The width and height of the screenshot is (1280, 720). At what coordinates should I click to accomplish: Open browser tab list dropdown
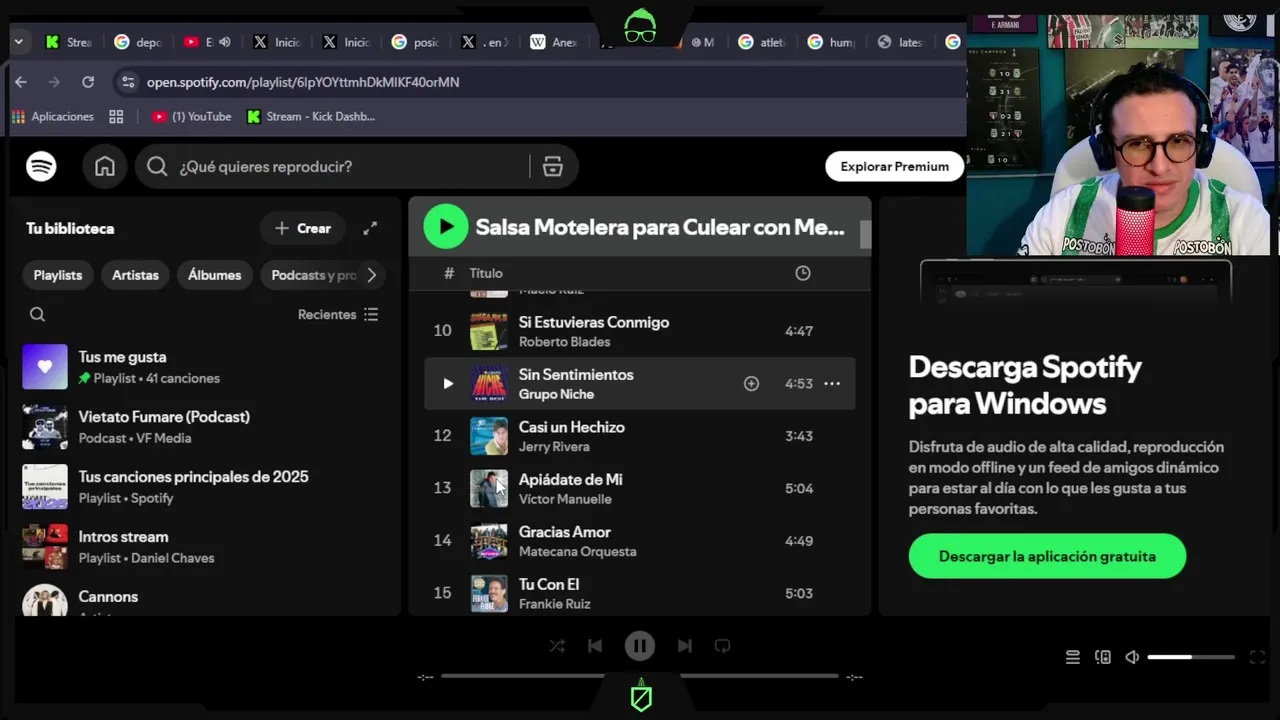tap(18, 42)
